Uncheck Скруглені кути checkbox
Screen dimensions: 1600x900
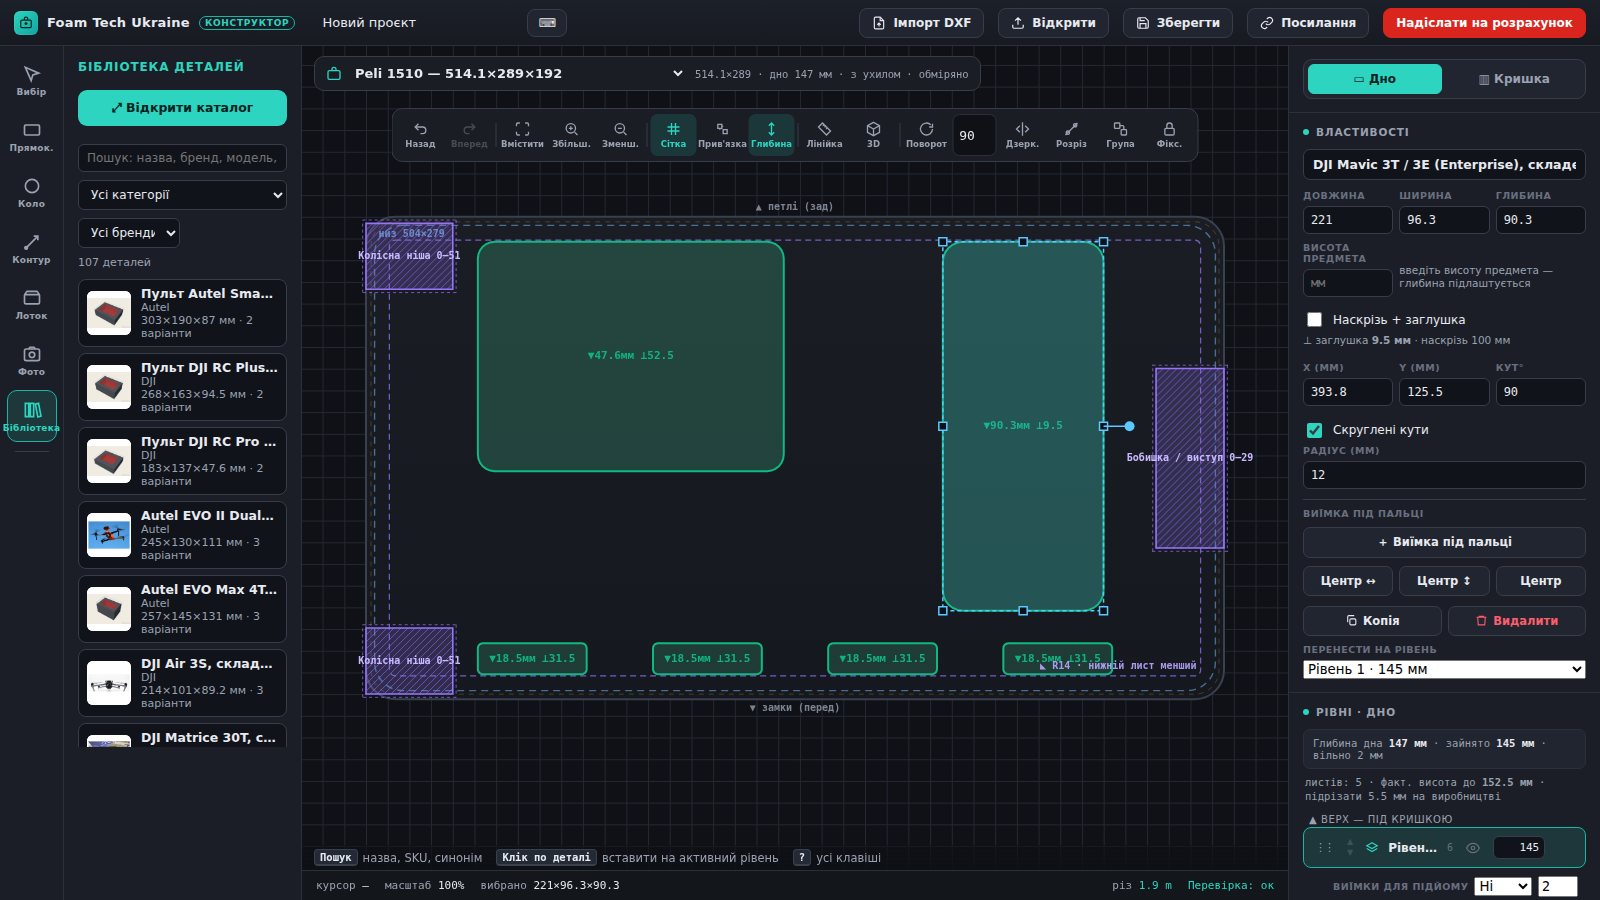pos(1315,430)
